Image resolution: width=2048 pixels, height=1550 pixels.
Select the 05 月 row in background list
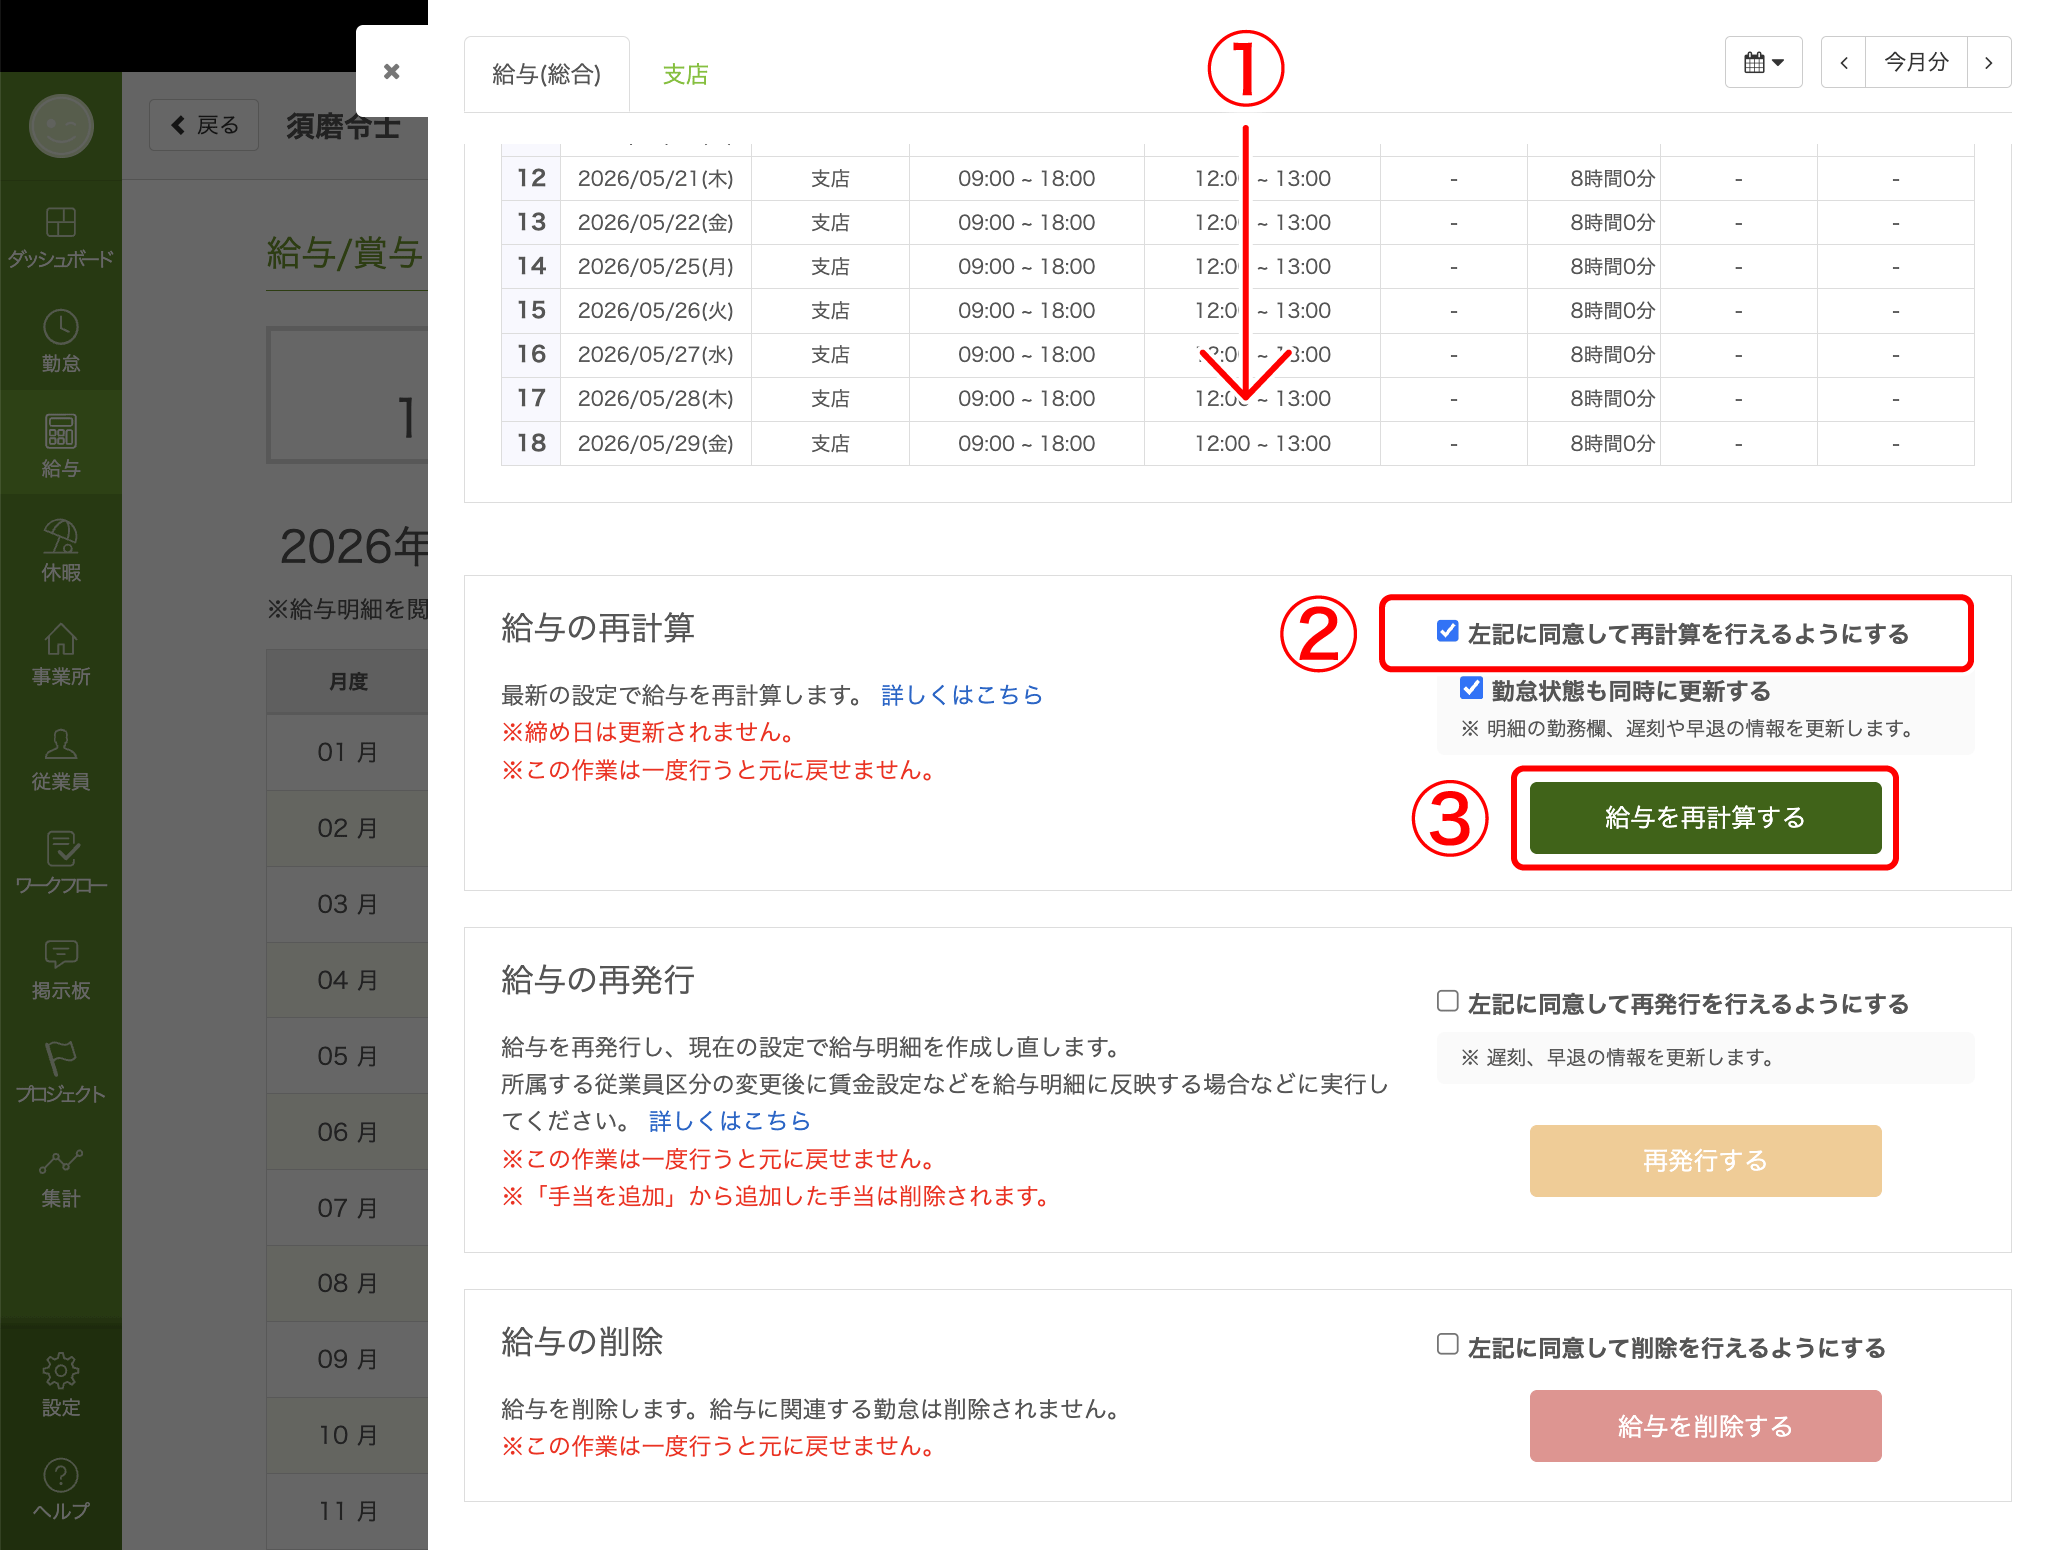[x=347, y=1056]
